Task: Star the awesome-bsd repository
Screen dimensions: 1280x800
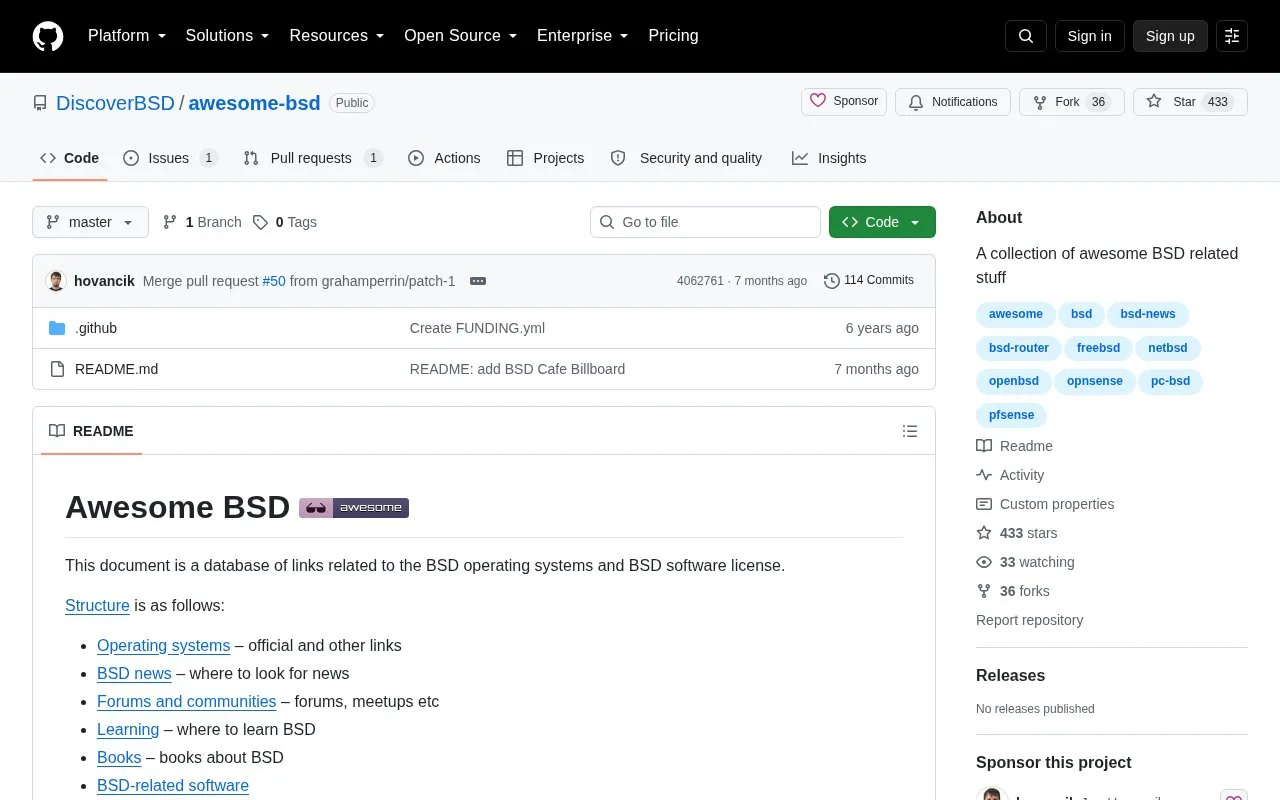Action: click(1190, 102)
